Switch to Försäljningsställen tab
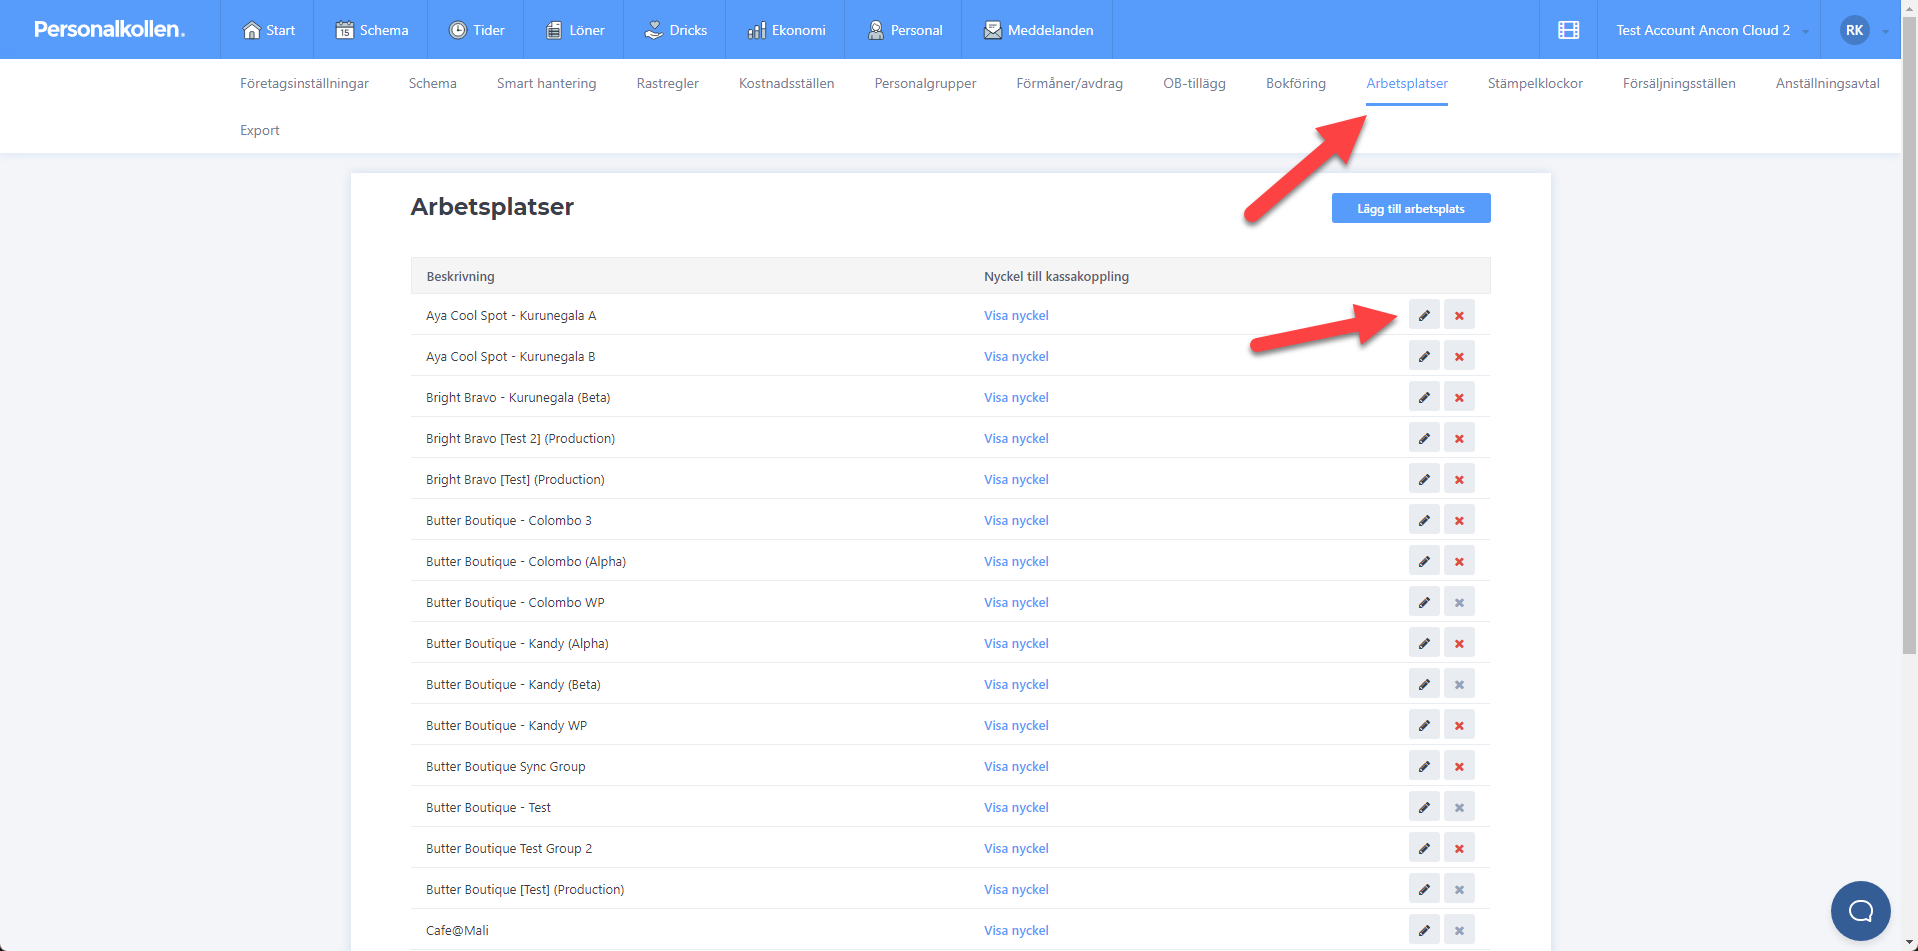Image resolution: width=1918 pixels, height=951 pixels. 1679,83
